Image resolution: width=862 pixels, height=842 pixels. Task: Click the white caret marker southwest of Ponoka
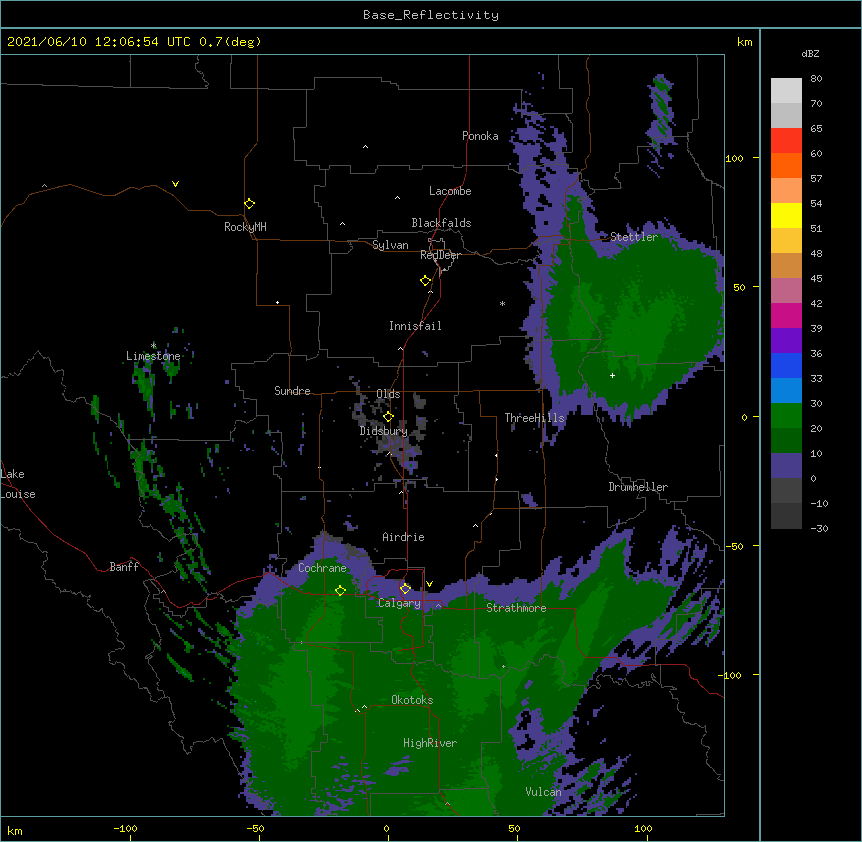tap(366, 147)
